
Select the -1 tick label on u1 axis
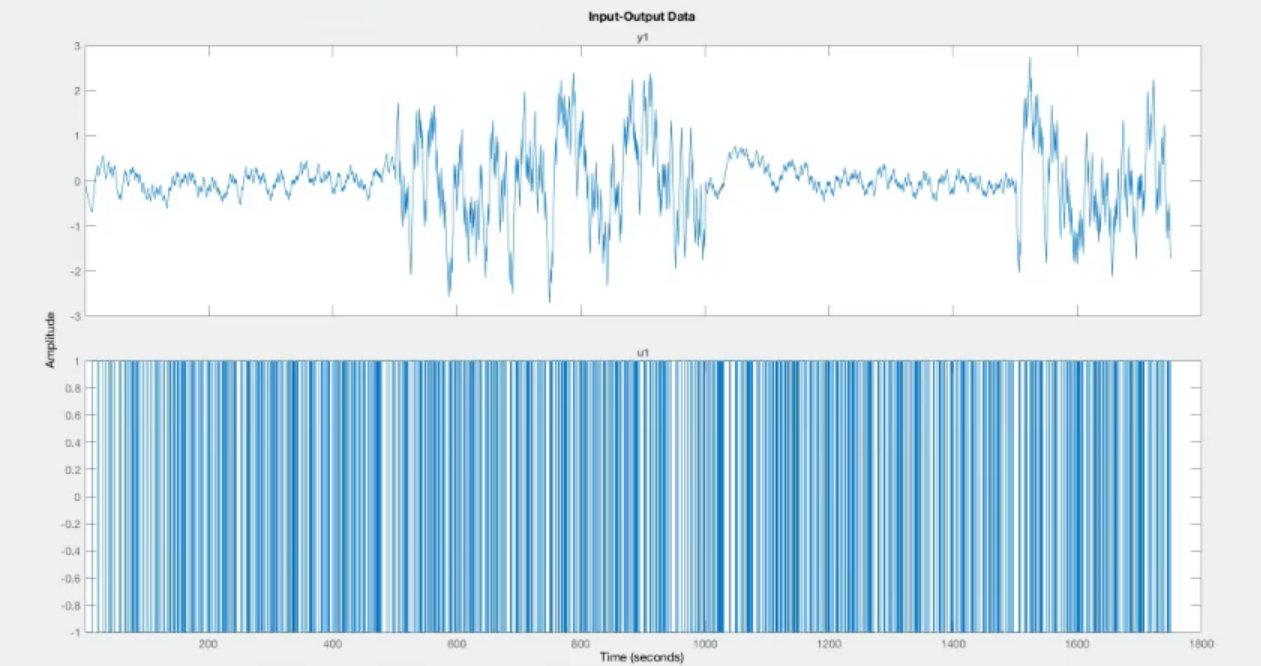75,632
